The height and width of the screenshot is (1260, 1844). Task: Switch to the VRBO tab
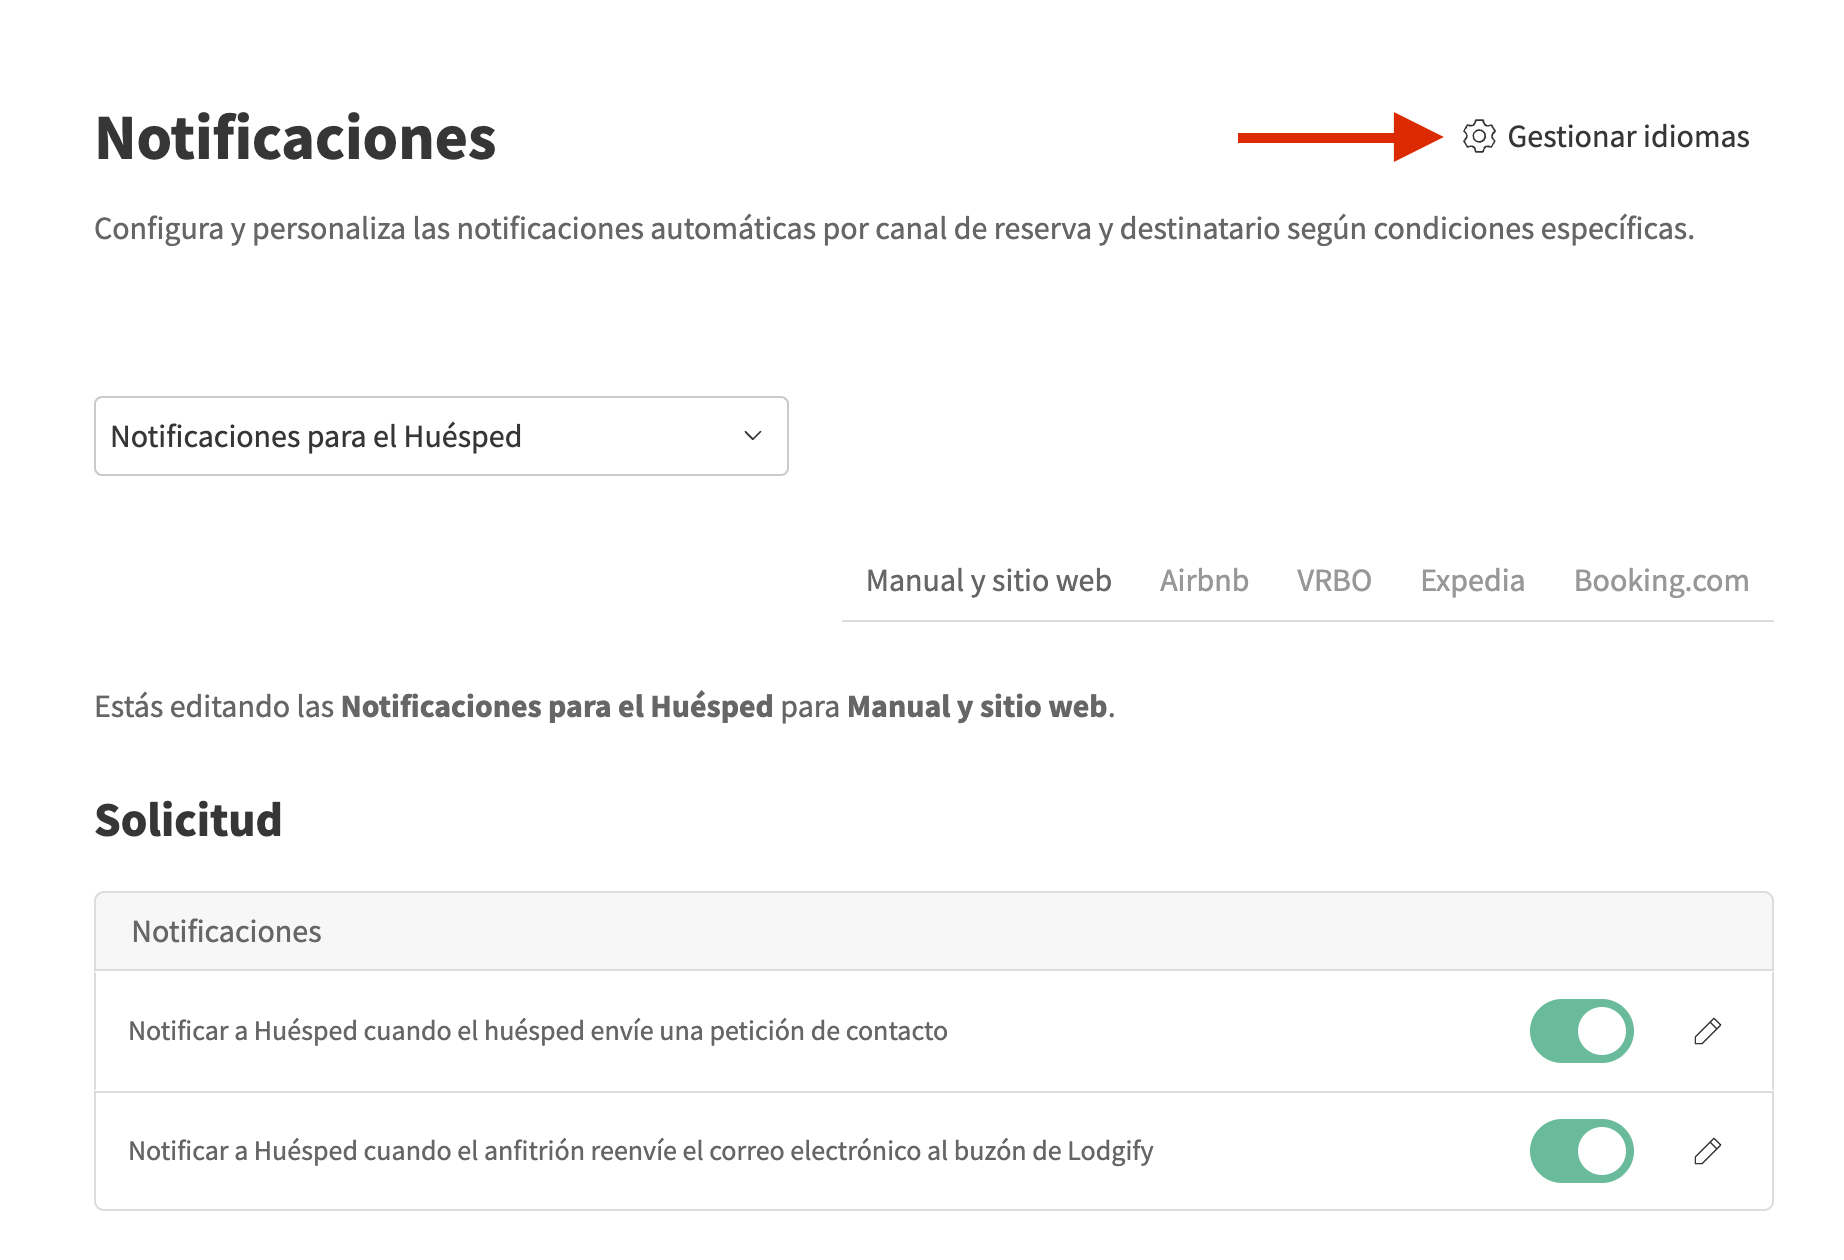pyautogui.click(x=1334, y=581)
